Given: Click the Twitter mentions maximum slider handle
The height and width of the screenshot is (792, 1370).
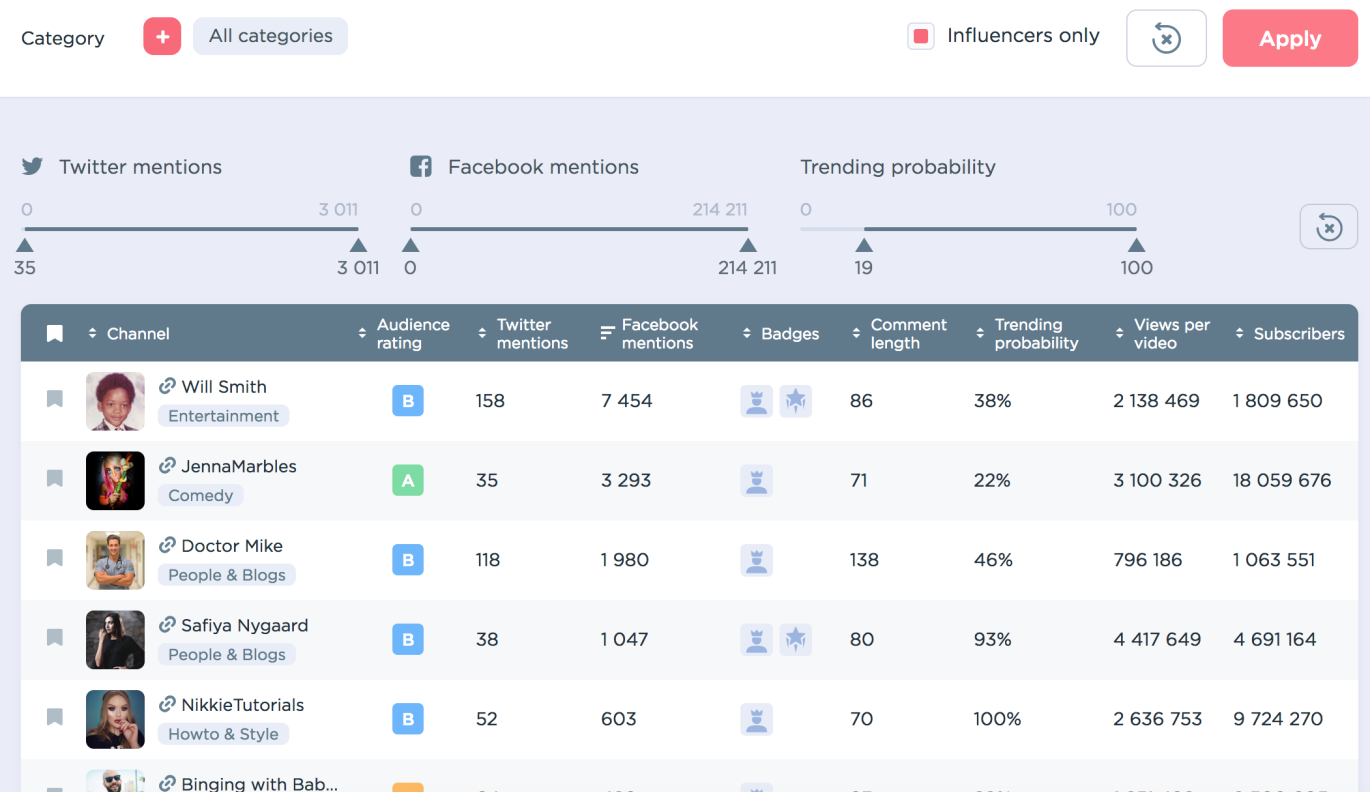Looking at the screenshot, I should 358,245.
